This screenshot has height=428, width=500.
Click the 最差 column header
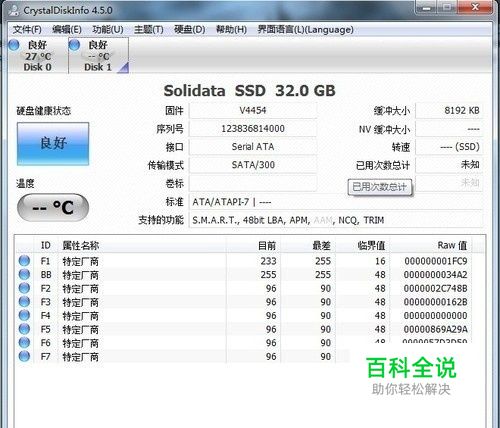pyautogui.click(x=308, y=246)
